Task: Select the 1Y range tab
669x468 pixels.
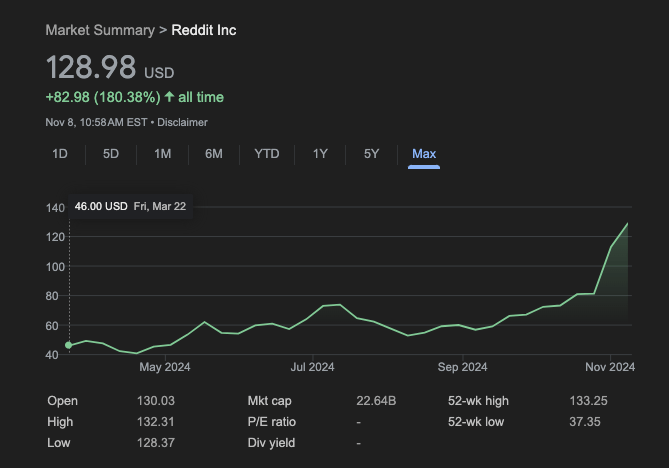Action: click(320, 154)
